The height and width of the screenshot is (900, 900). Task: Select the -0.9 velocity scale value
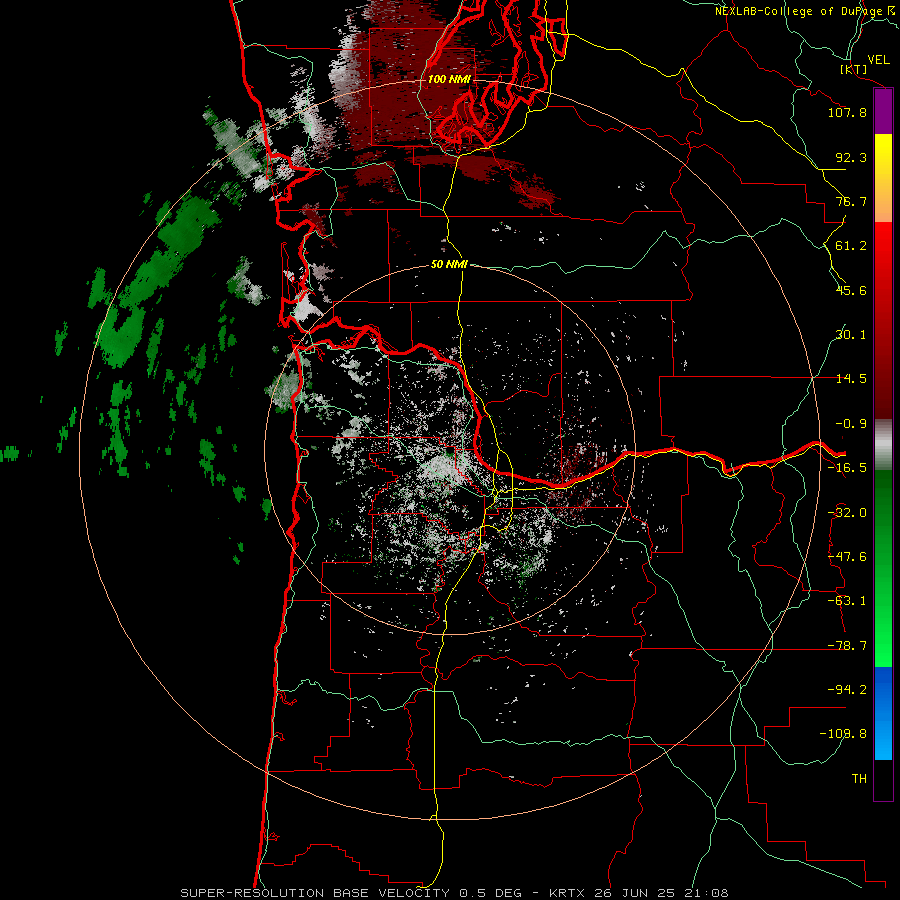click(x=851, y=424)
